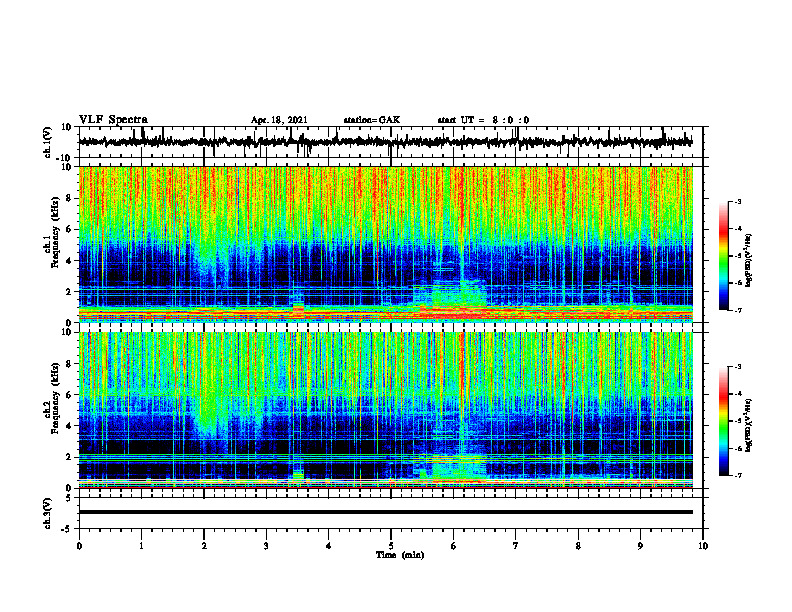
Task: Click the ch.2 spectrogram color bar
Action: (x=723, y=421)
